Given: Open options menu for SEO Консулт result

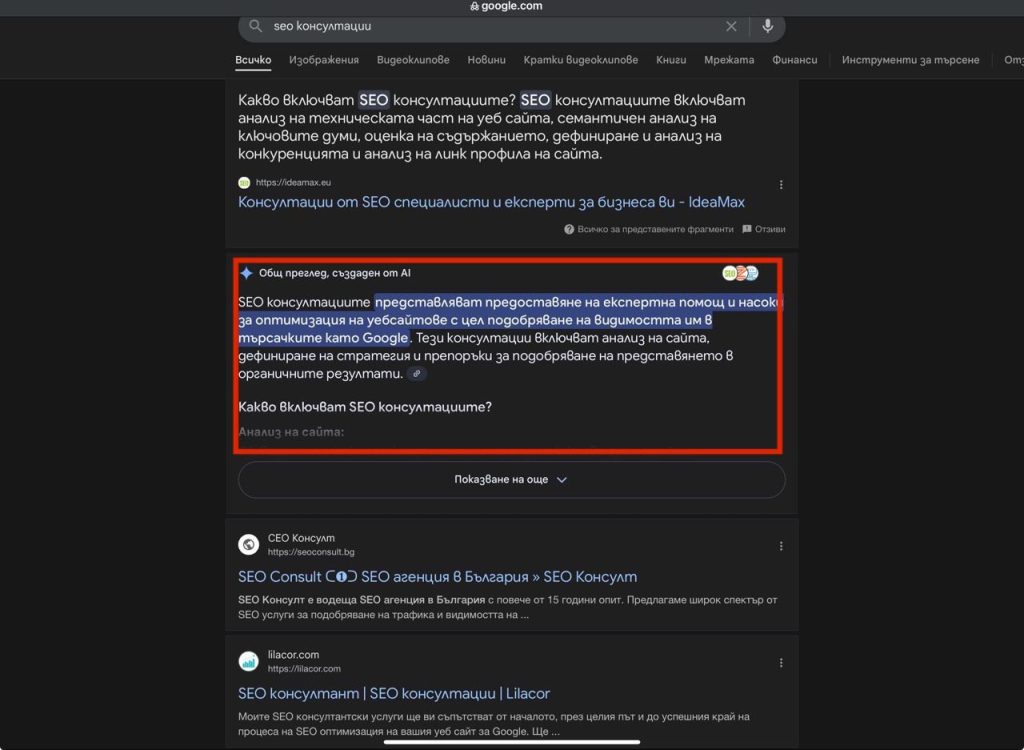Looking at the screenshot, I should coord(780,546).
